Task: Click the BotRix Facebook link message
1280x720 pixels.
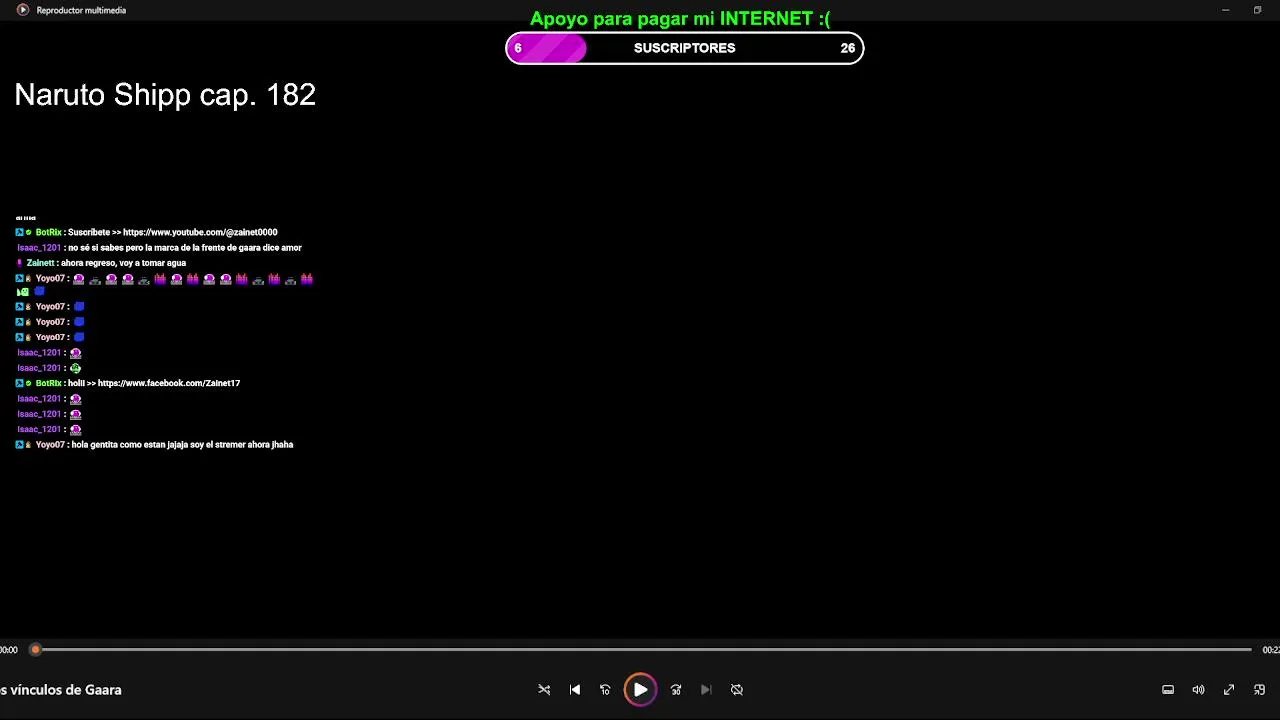Action: tap(128, 383)
